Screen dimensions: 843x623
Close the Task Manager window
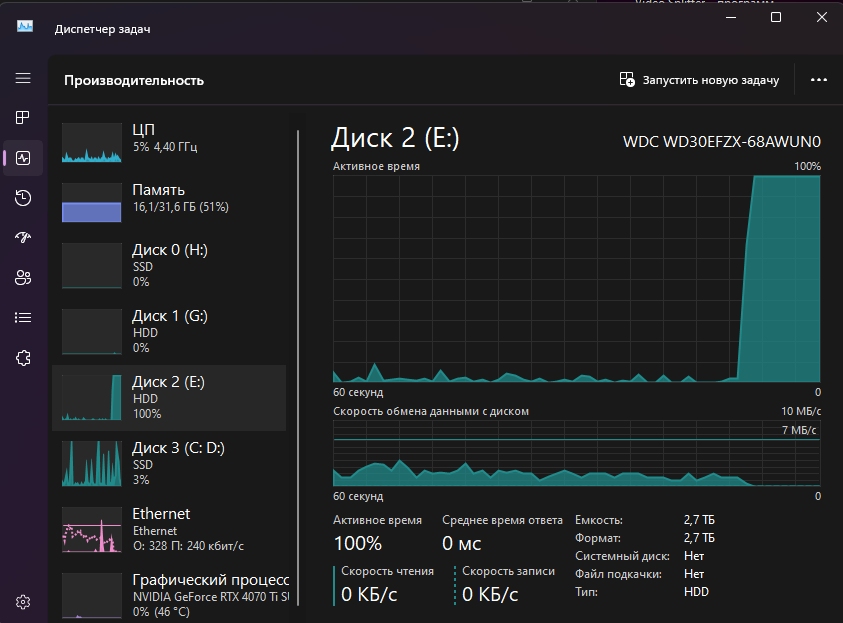[x=821, y=17]
